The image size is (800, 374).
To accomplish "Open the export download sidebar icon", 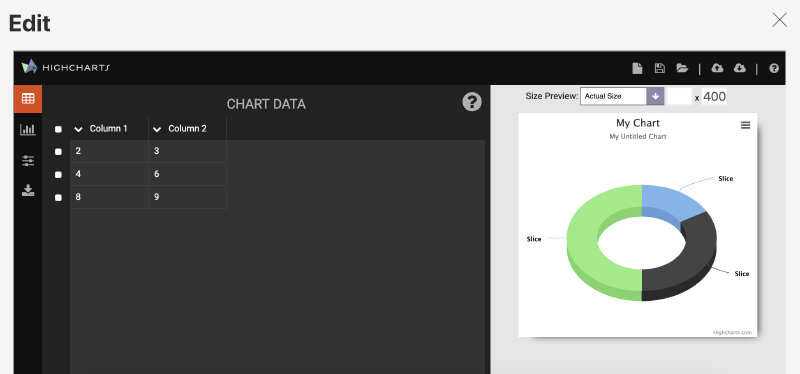I will [x=28, y=191].
